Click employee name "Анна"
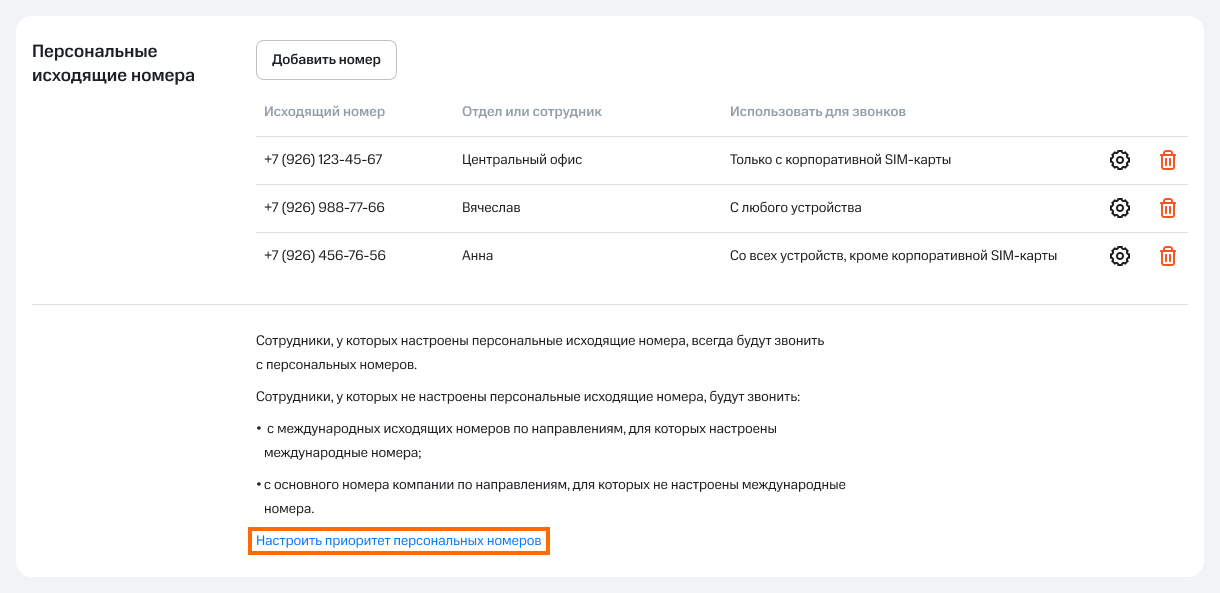The image size is (1220, 593). coord(477,256)
